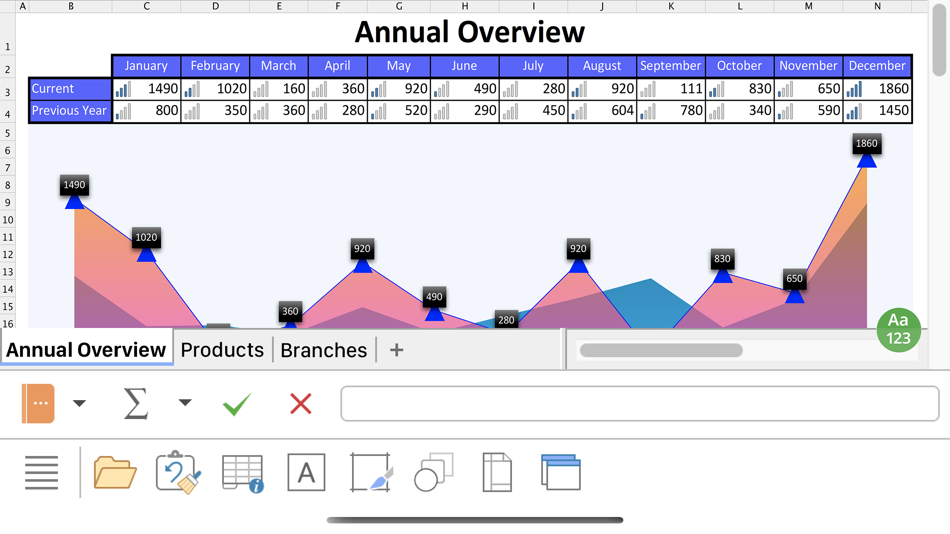Switch to the Branches sheet tab
Viewport: 950px width, 534px height.
pos(324,350)
